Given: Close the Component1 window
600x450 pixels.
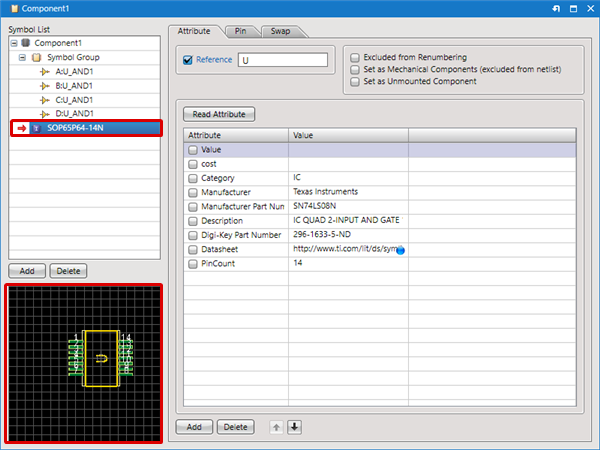Looking at the screenshot, I should click(590, 8).
